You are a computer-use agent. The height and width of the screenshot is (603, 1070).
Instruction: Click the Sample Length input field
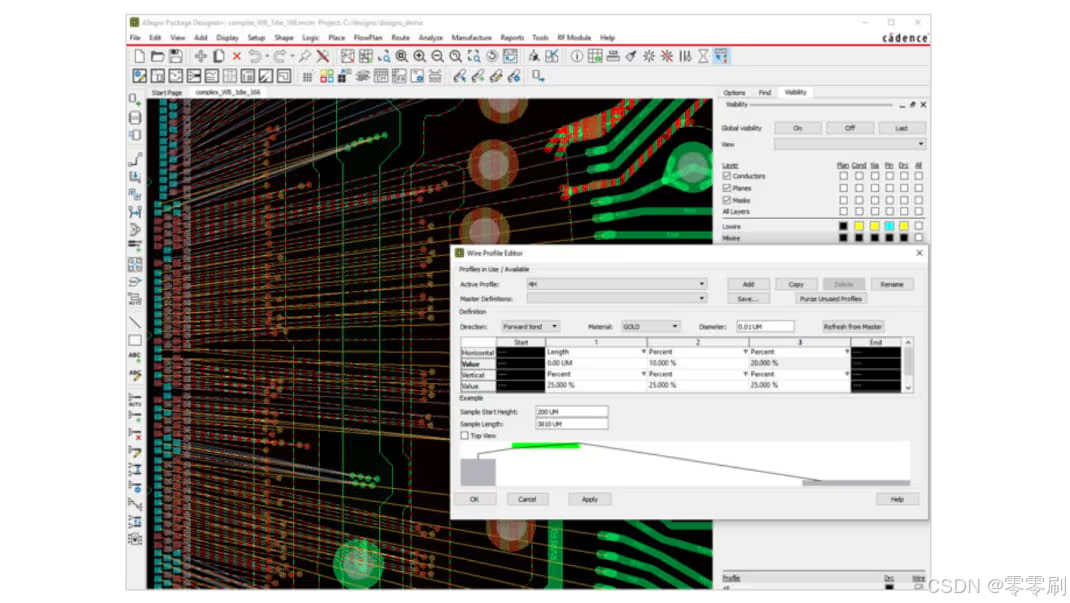[x=571, y=424]
